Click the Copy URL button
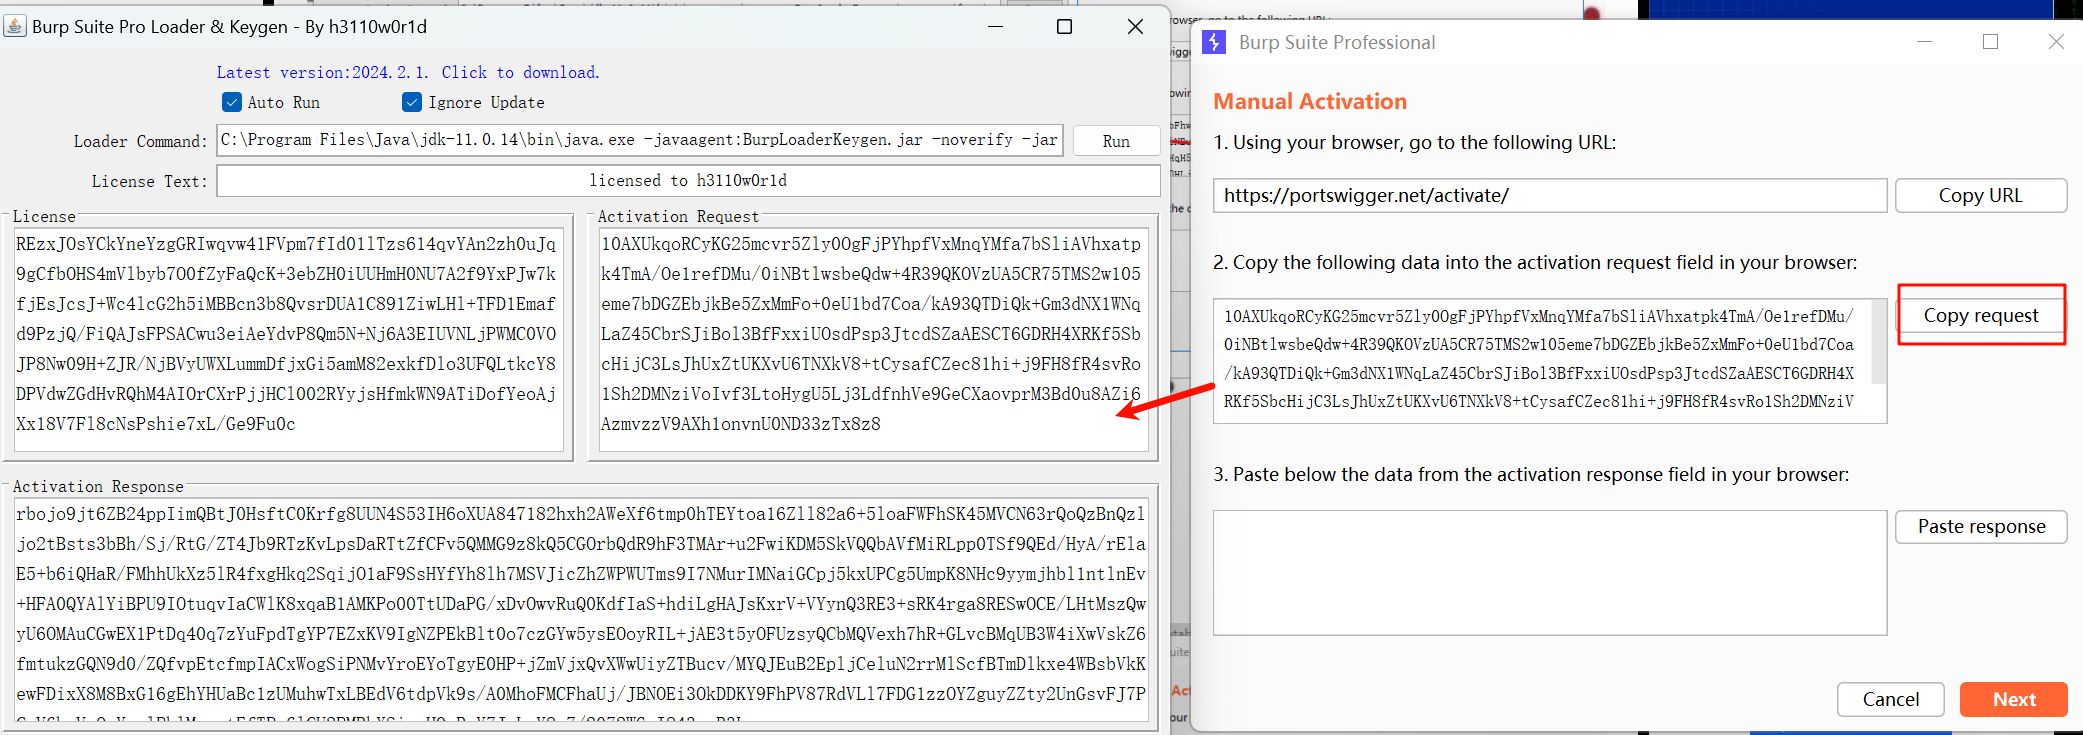Image resolution: width=2083 pixels, height=735 pixels. coord(1980,195)
